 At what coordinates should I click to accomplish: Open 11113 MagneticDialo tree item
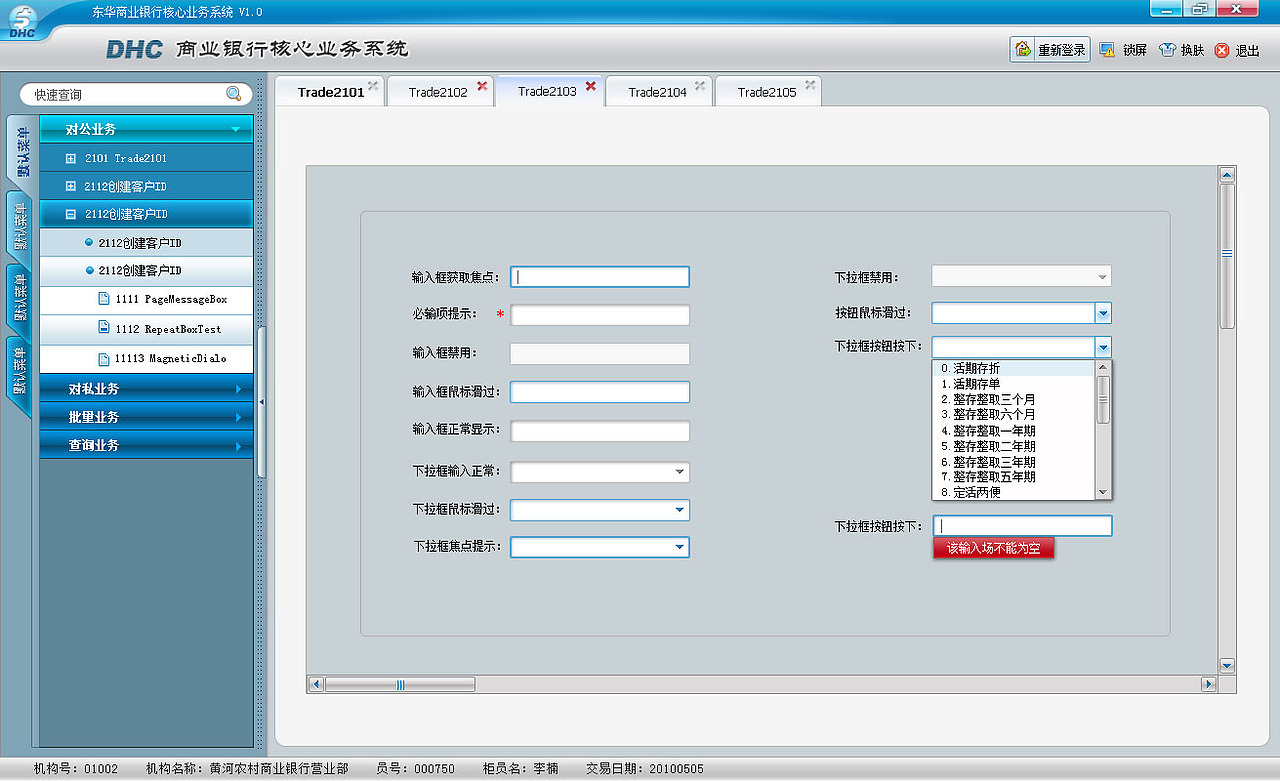(147, 358)
